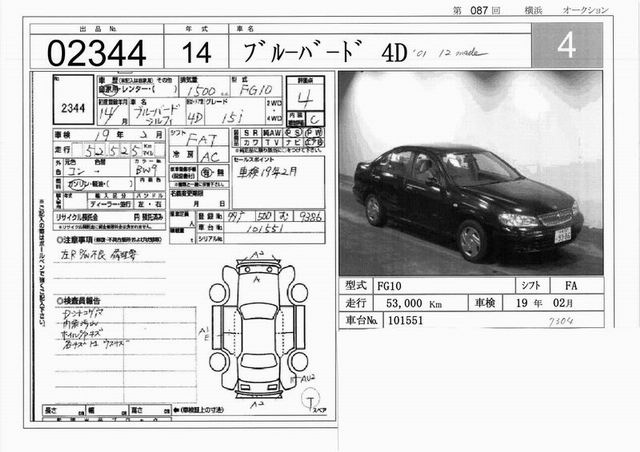
Task: Click the spare tire T circle symbol
Action: pyautogui.click(x=311, y=398)
